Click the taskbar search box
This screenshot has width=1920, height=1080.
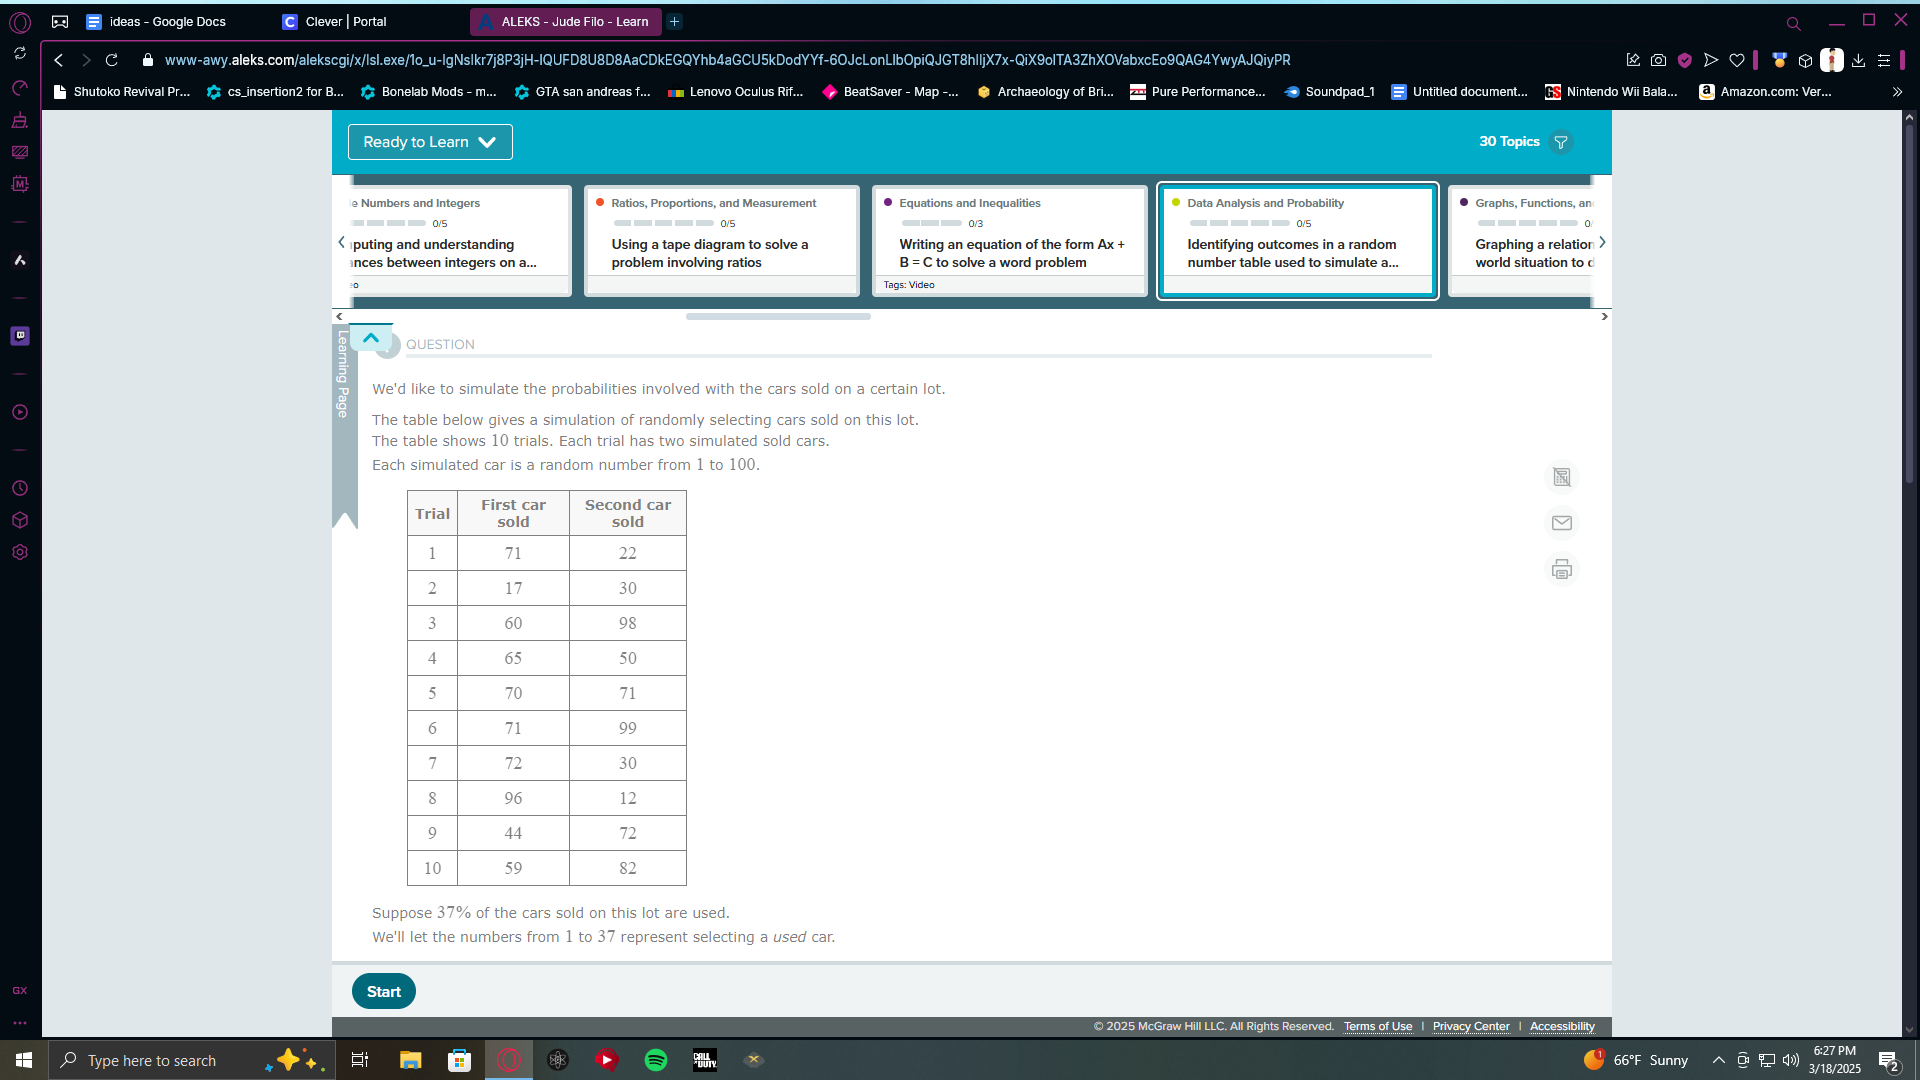[x=190, y=1060]
